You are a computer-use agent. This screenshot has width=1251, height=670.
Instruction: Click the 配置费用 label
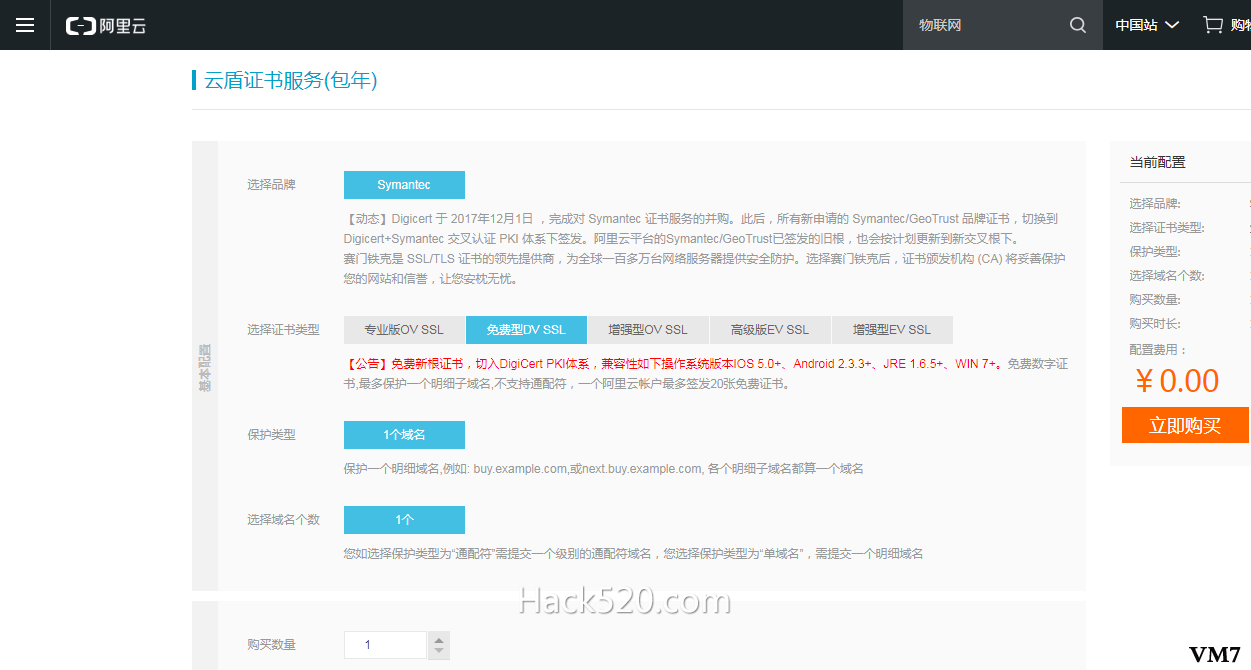point(1159,350)
